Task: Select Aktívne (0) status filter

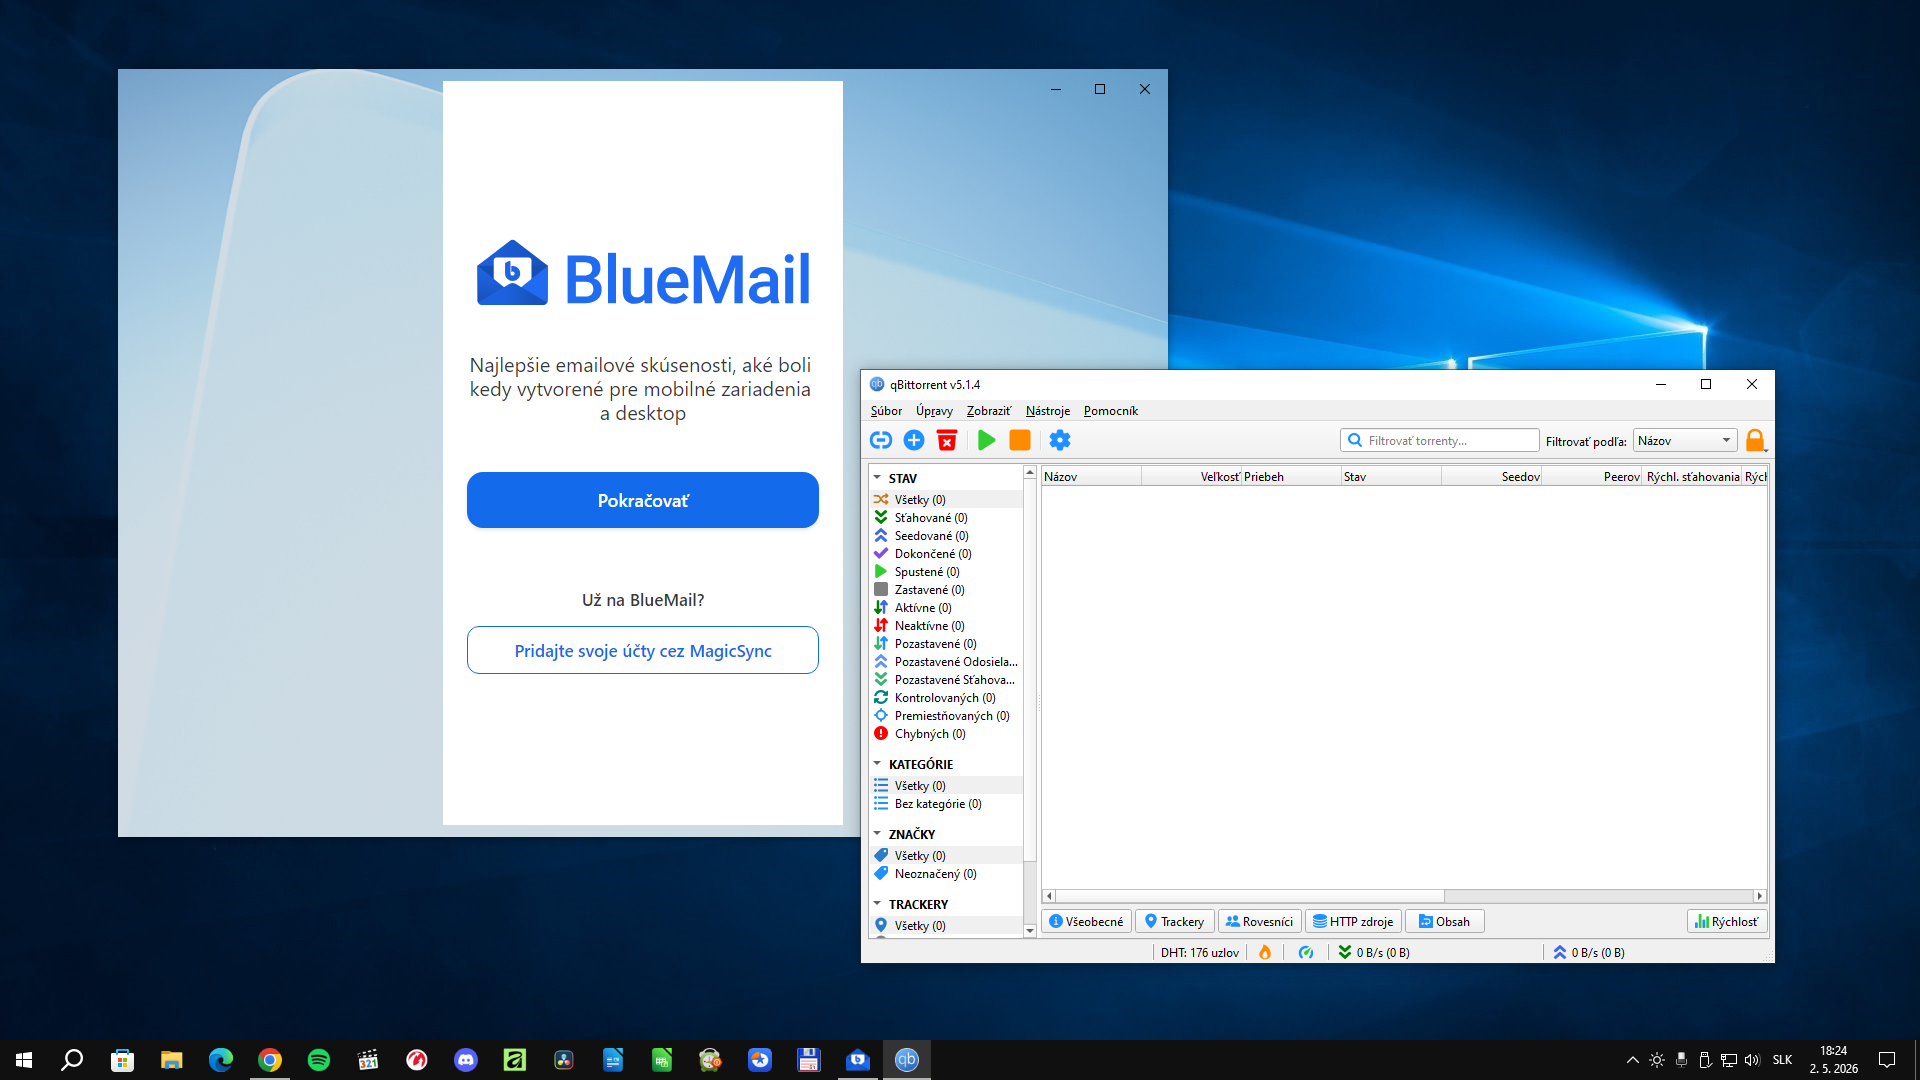Action: [x=946, y=608]
